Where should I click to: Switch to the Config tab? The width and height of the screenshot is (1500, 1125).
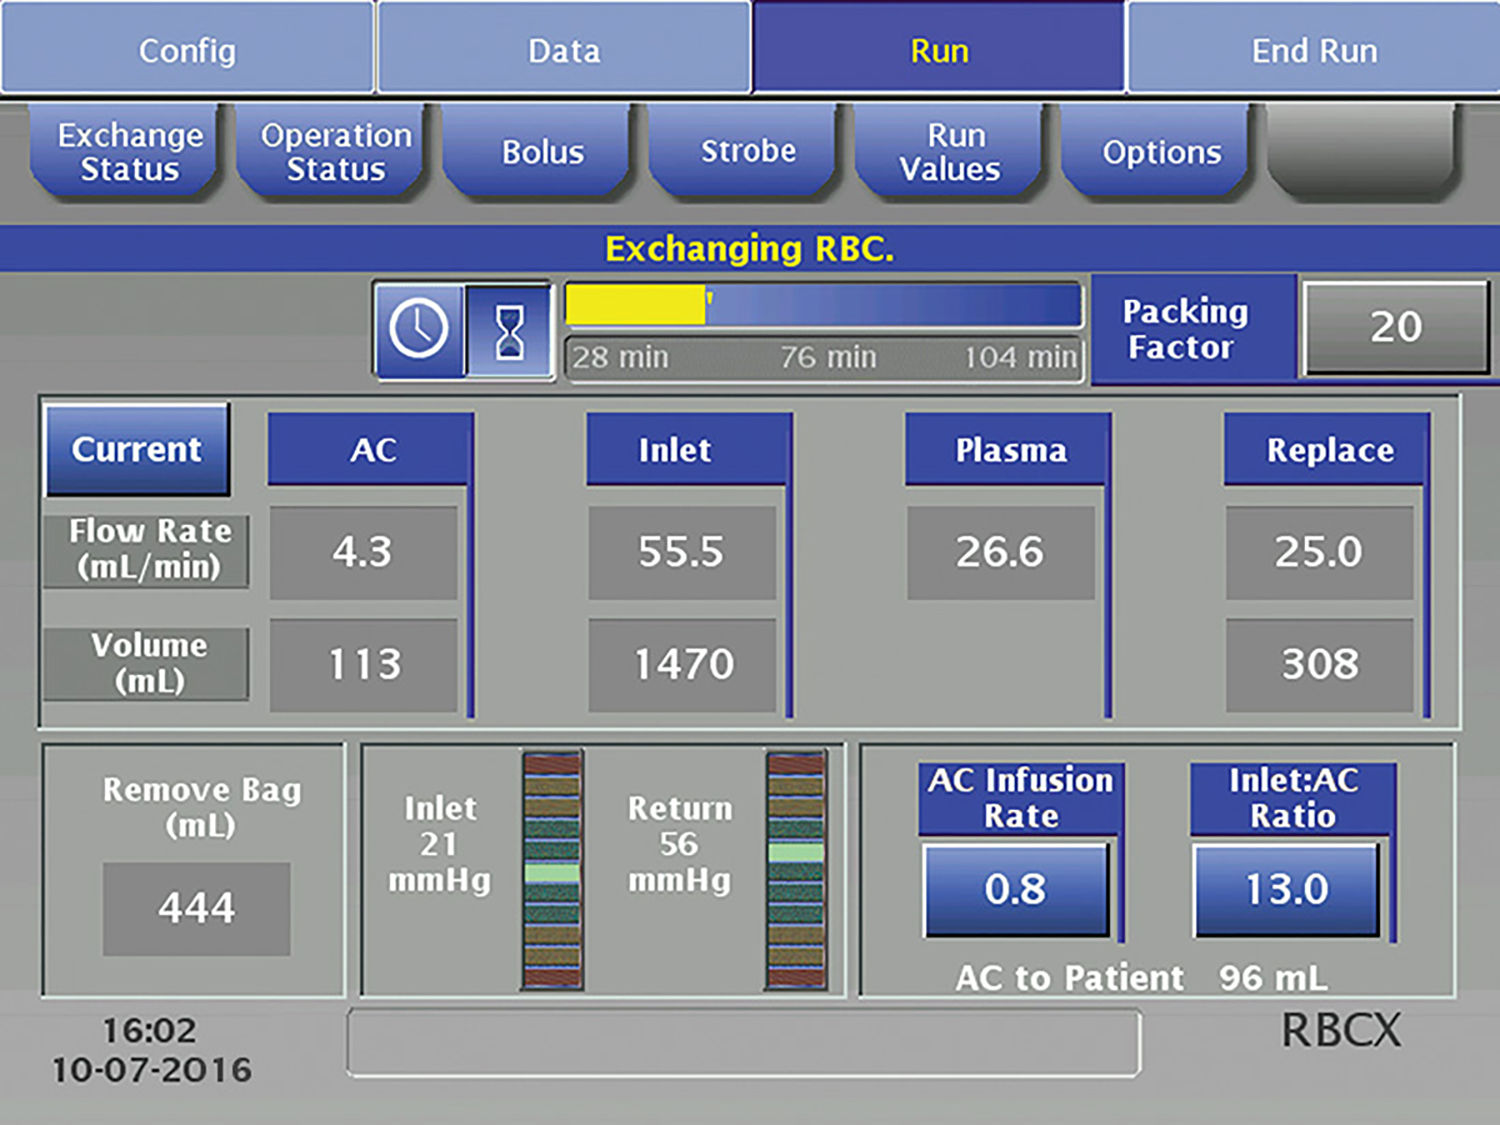[x=186, y=47]
